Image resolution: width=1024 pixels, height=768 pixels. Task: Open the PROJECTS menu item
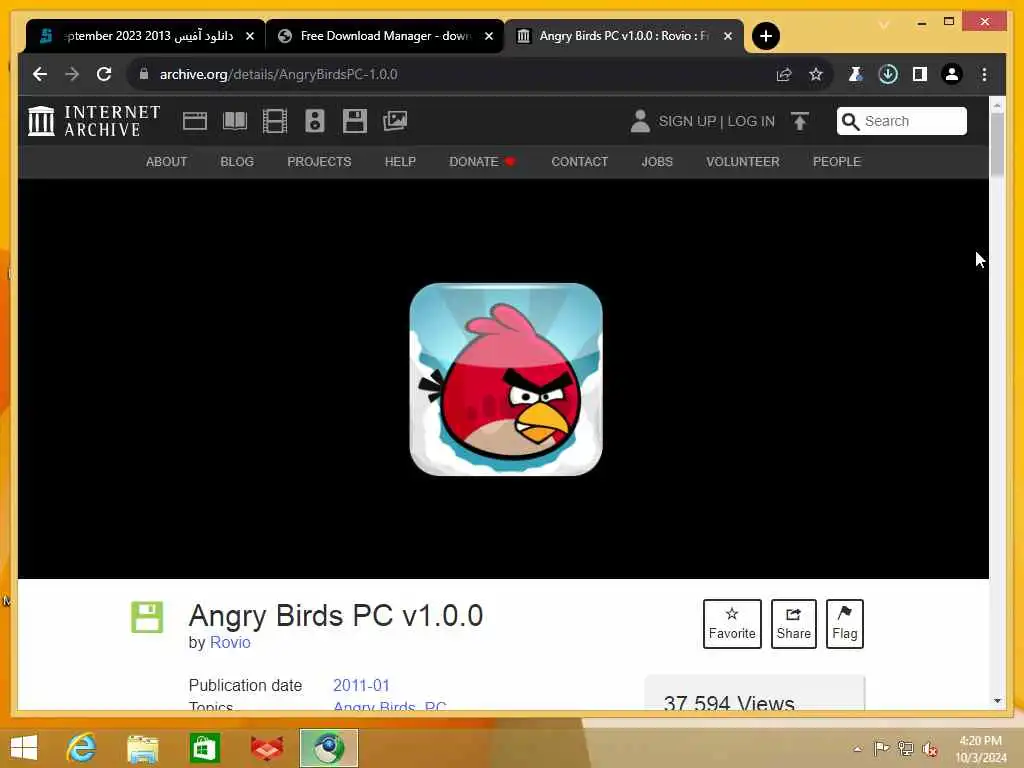pos(319,161)
